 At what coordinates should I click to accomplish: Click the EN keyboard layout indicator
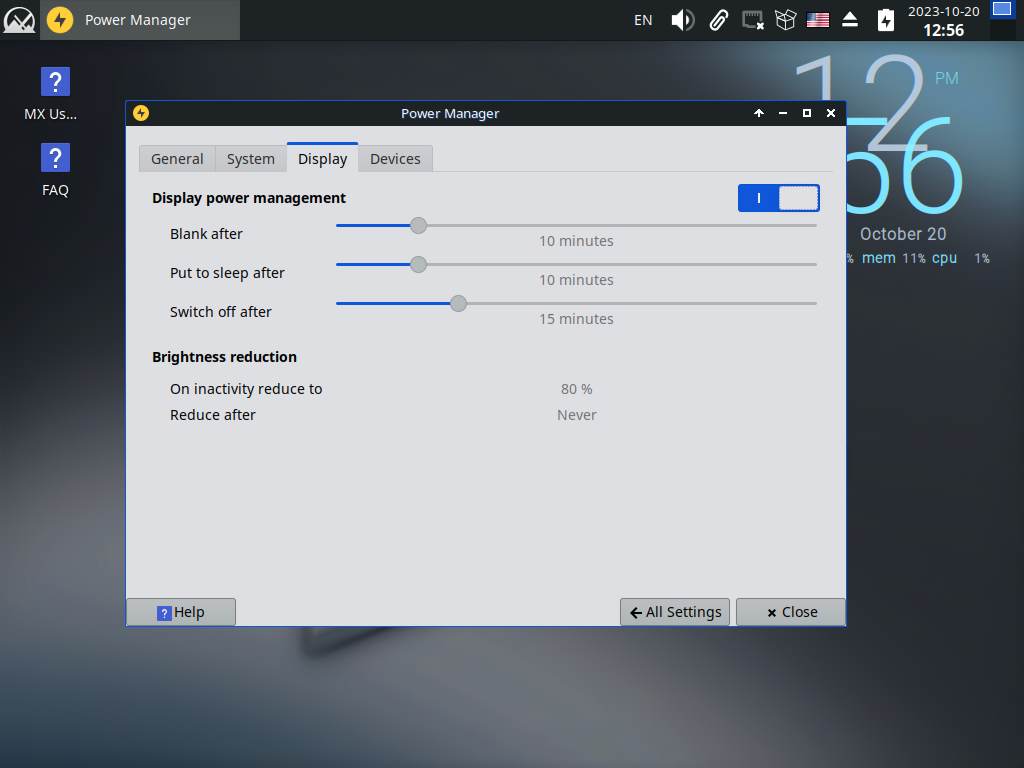(643, 20)
